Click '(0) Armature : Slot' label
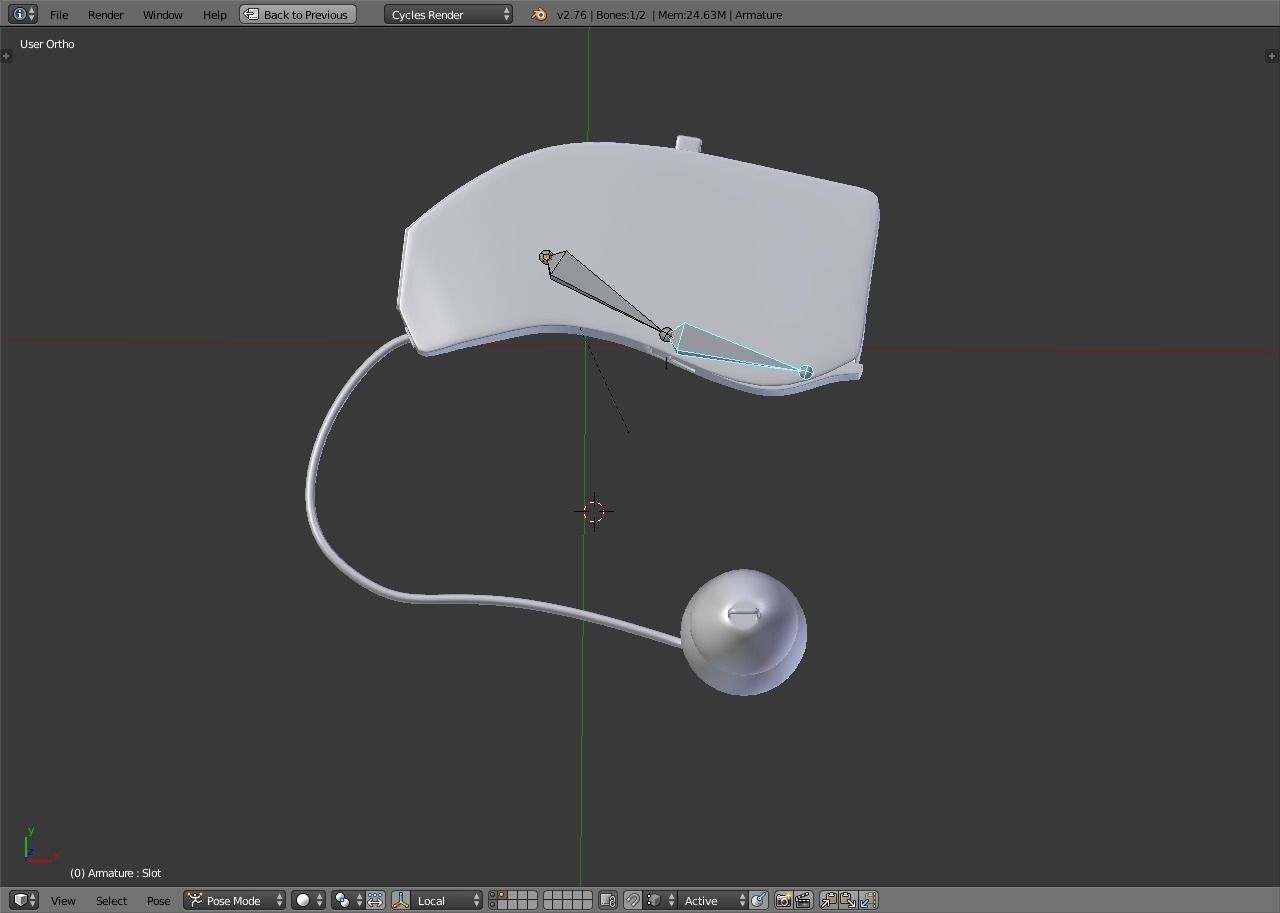Viewport: 1280px width, 913px height. [x=115, y=873]
